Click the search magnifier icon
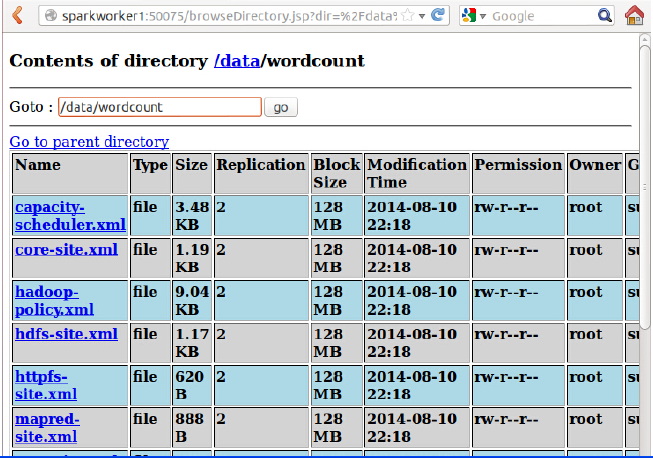The image size is (653, 458). (604, 16)
